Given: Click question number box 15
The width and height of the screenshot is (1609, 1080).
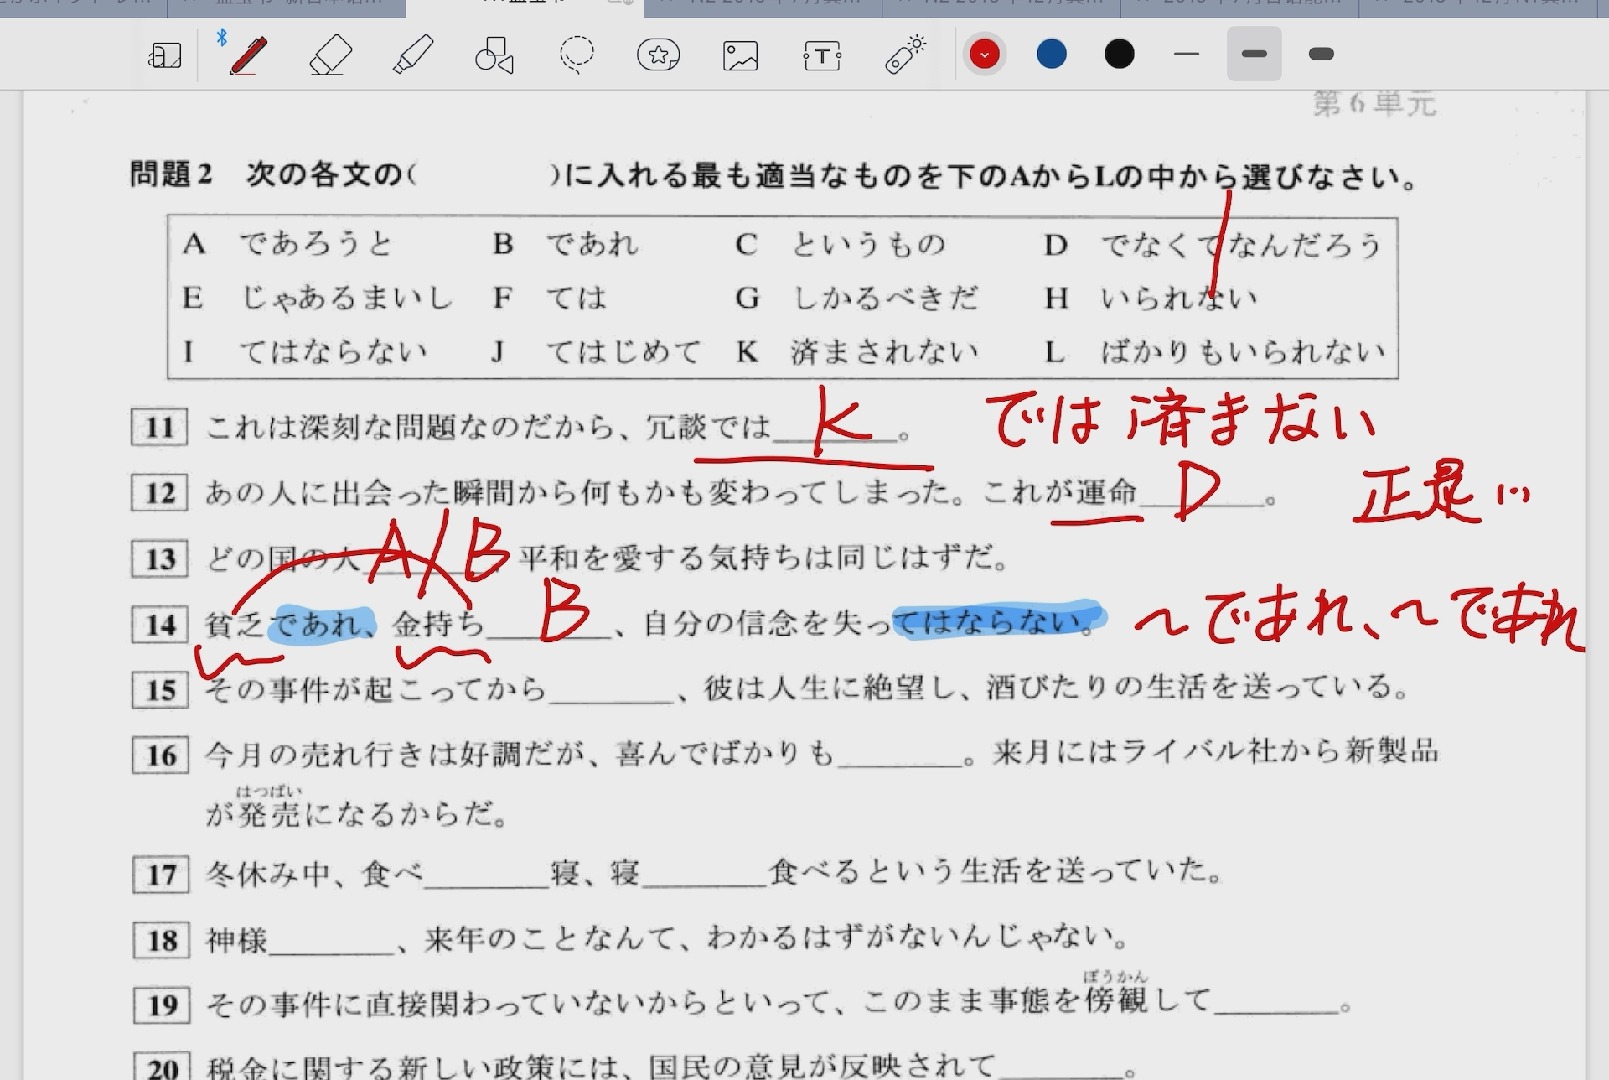Looking at the screenshot, I should point(160,690).
